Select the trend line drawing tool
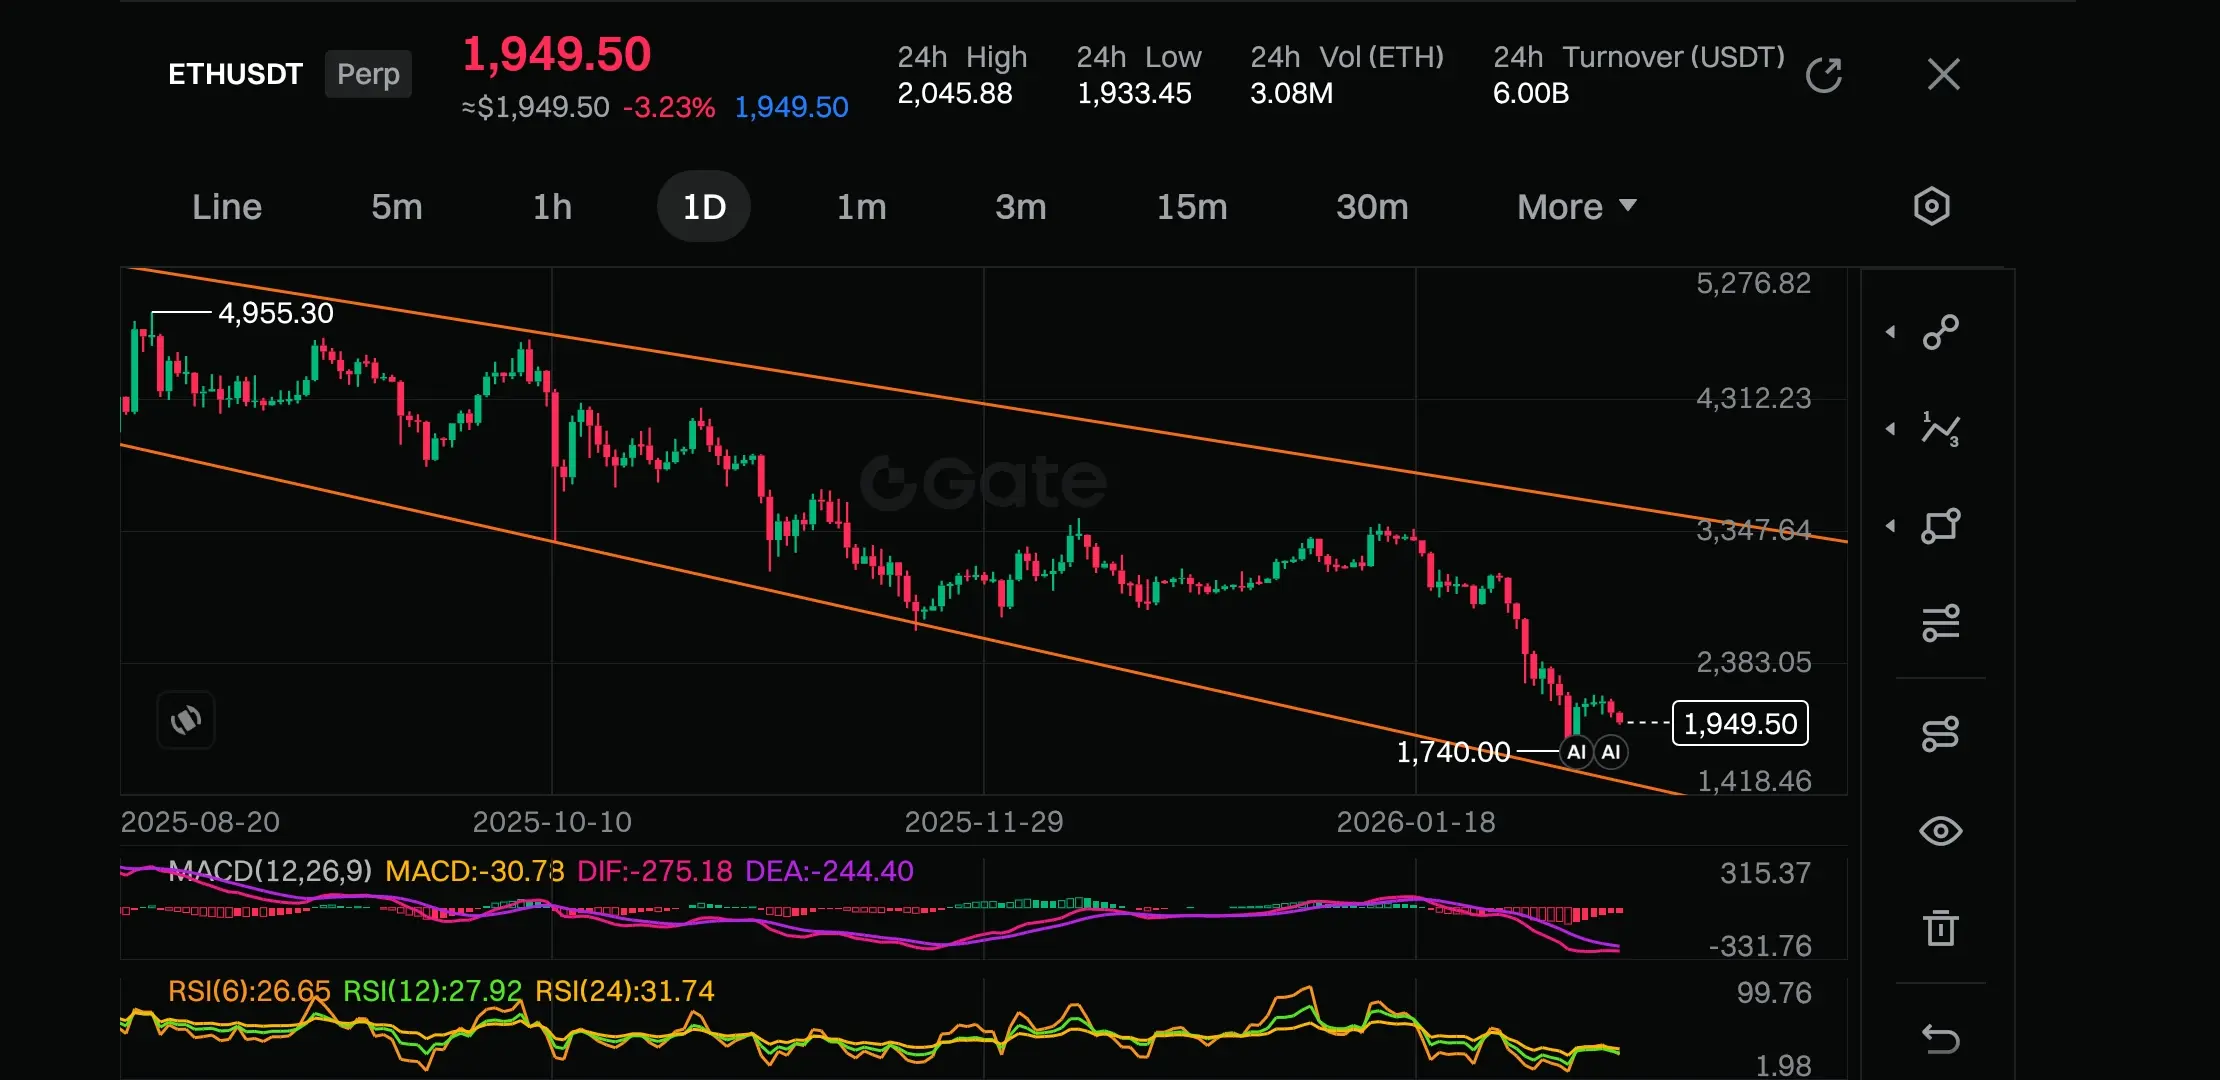This screenshot has width=2220, height=1080. pos(1940,332)
